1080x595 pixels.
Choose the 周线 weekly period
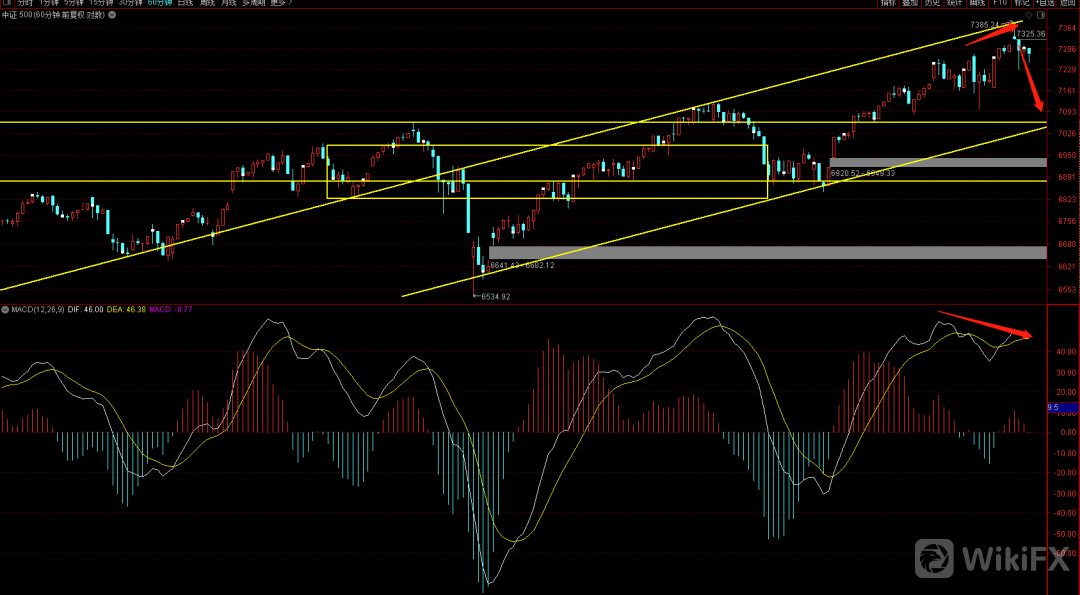pyautogui.click(x=207, y=3)
